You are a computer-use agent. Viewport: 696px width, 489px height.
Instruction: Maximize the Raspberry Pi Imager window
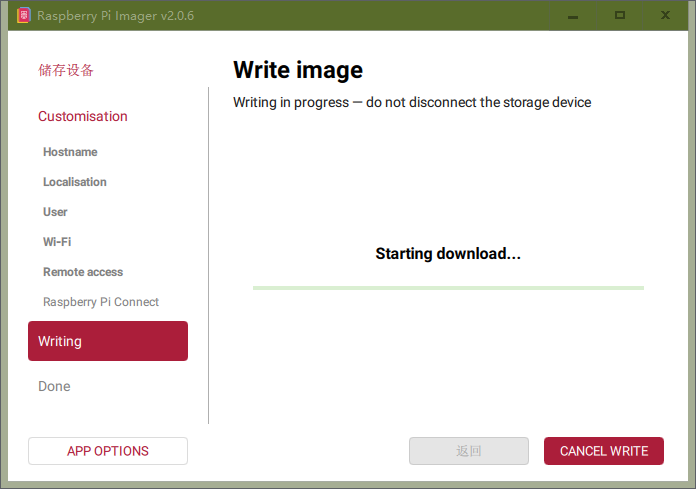(620, 16)
